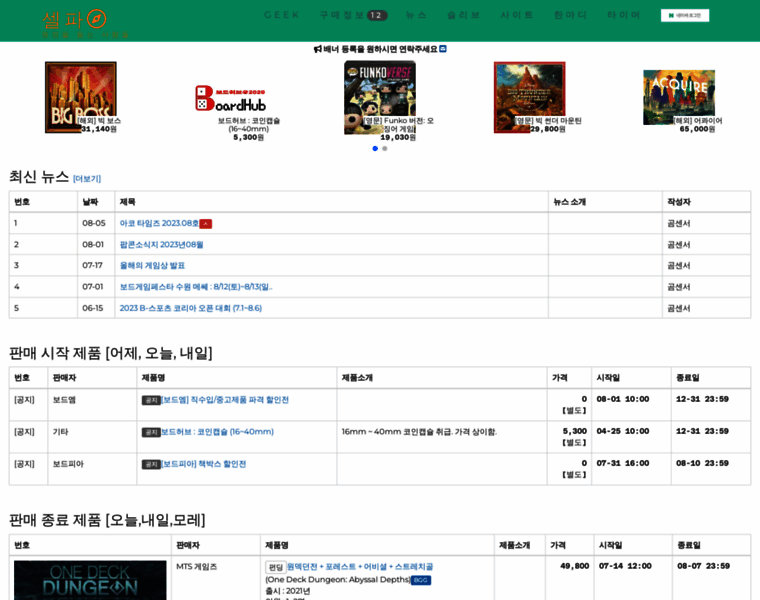Open the 아코 타임즈 2023.08호 news post
The image size is (760, 600).
pos(159,223)
